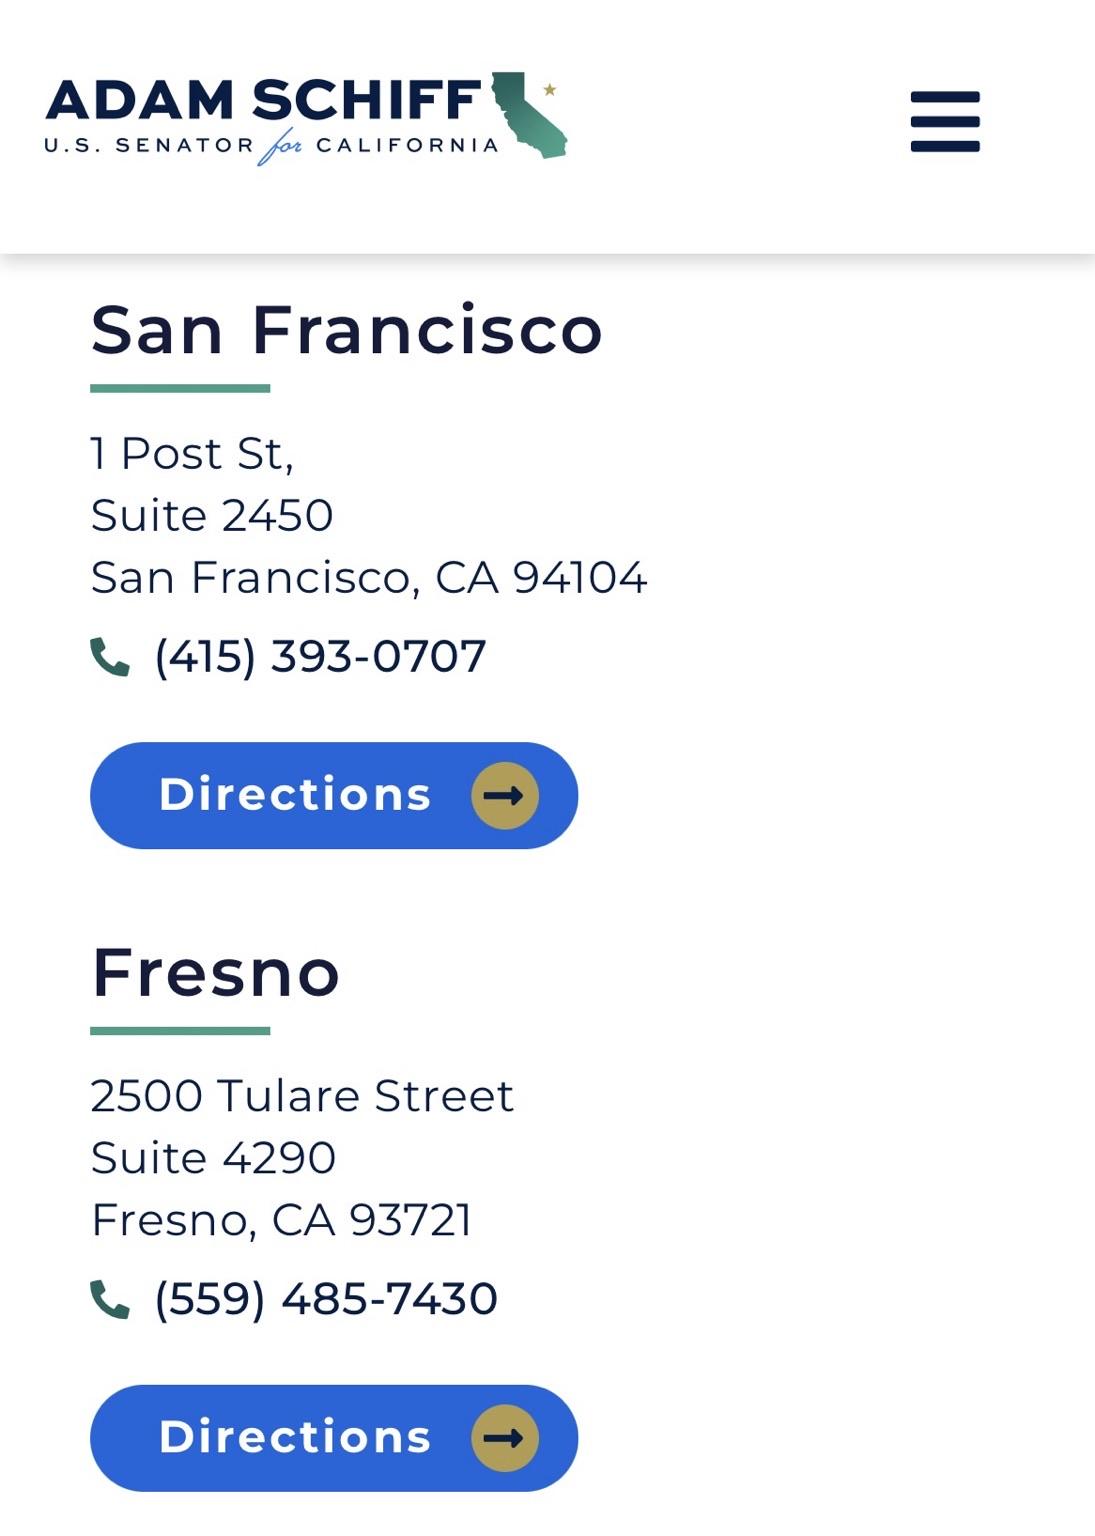Image resolution: width=1095 pixels, height=1536 pixels.
Task: Click the California state map icon
Action: [529, 115]
